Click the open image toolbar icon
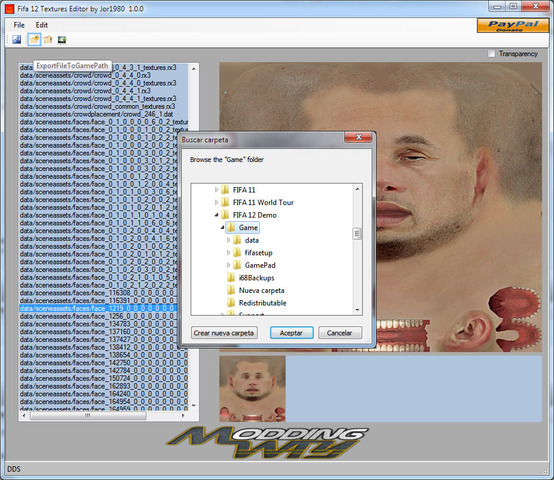Viewport: 554px width, 480px height. pyautogui.click(x=17, y=40)
